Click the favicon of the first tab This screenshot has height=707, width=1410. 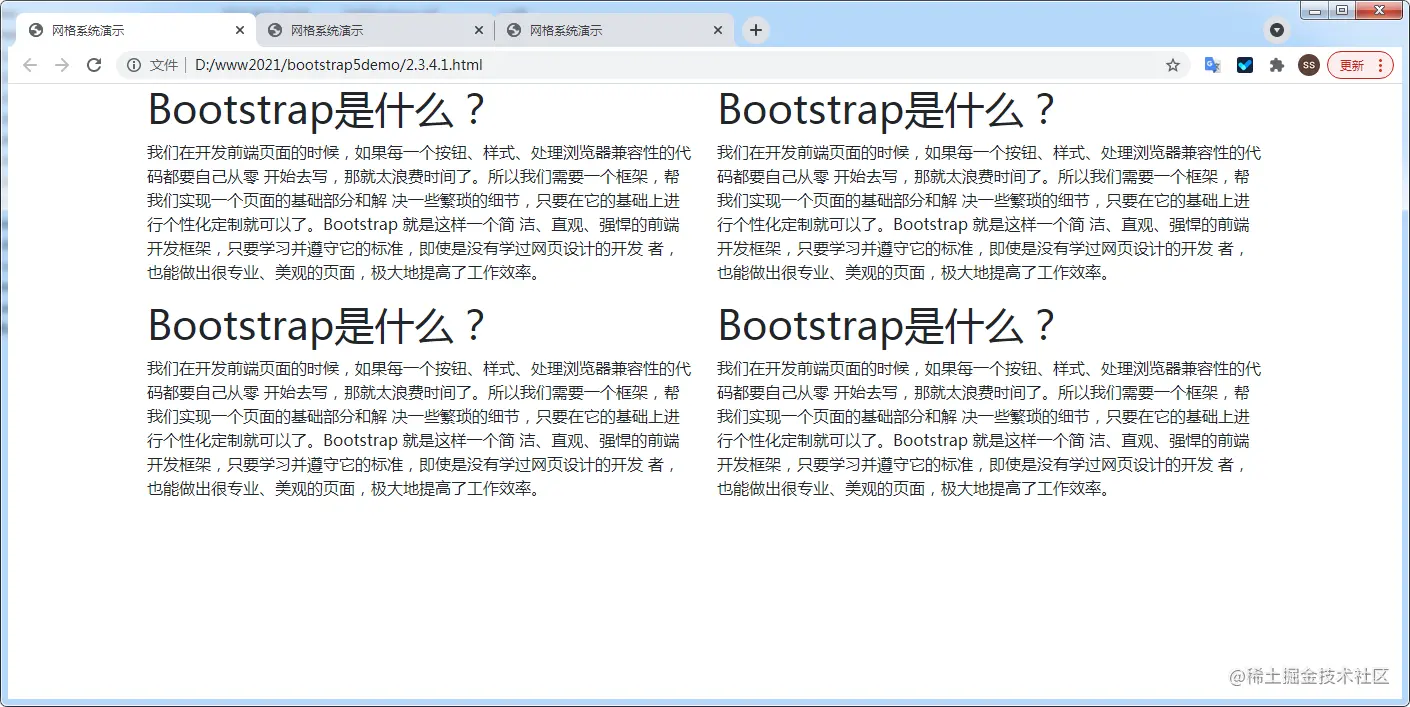[36, 30]
